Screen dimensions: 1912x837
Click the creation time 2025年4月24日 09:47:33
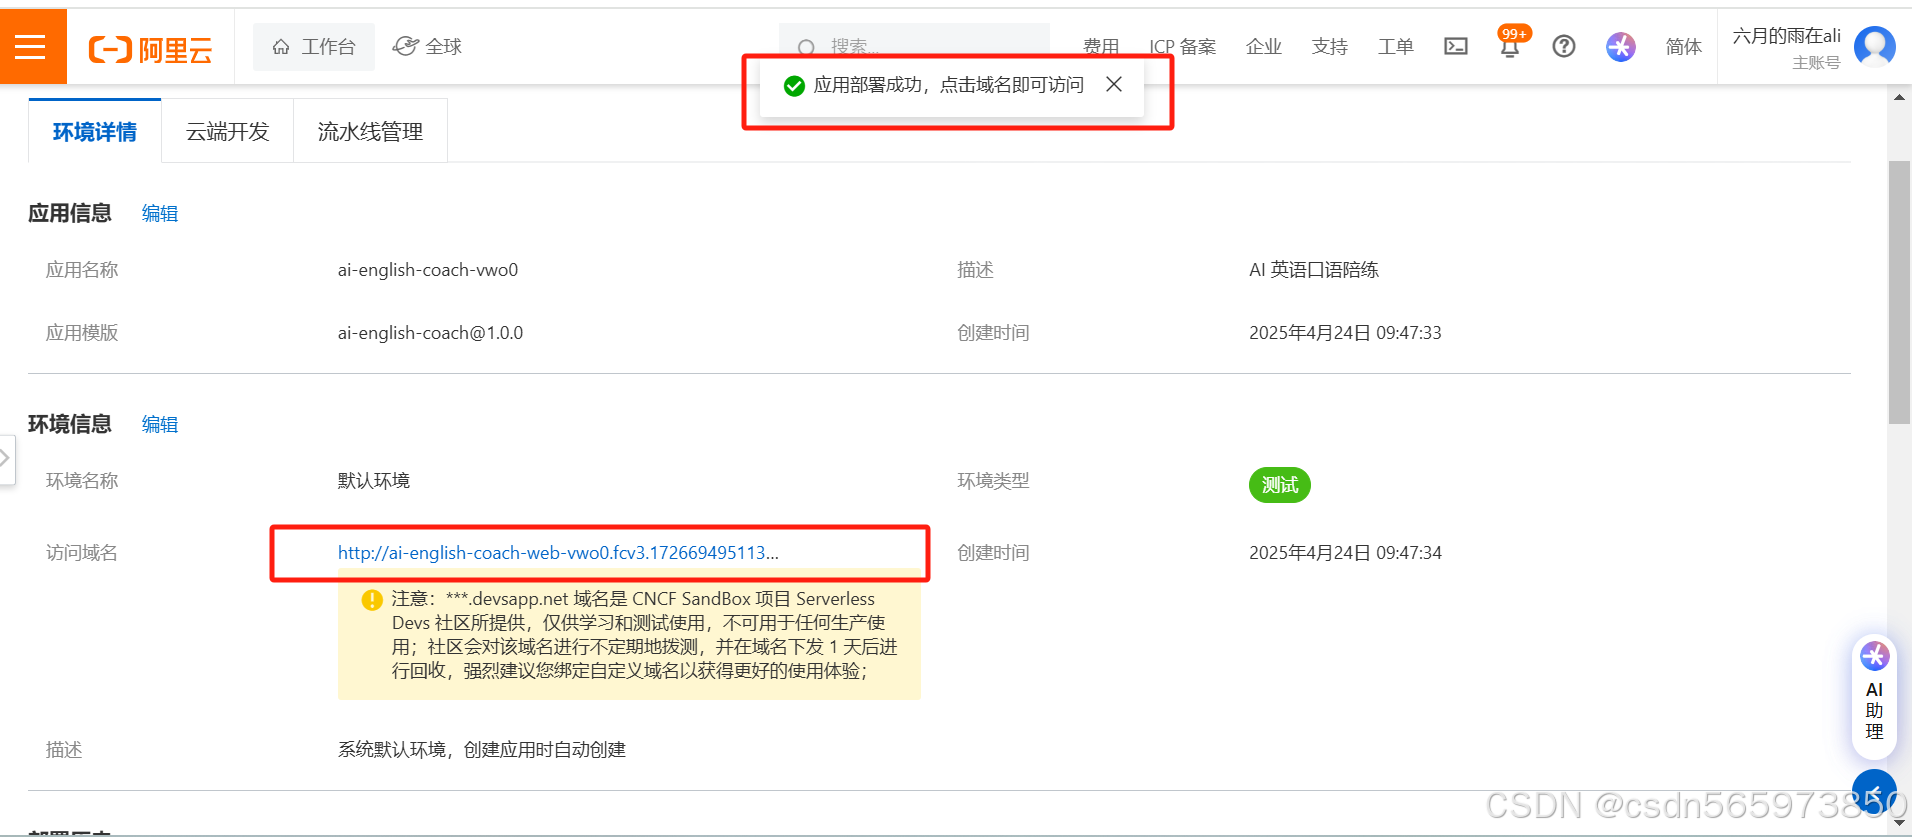pos(1345,333)
